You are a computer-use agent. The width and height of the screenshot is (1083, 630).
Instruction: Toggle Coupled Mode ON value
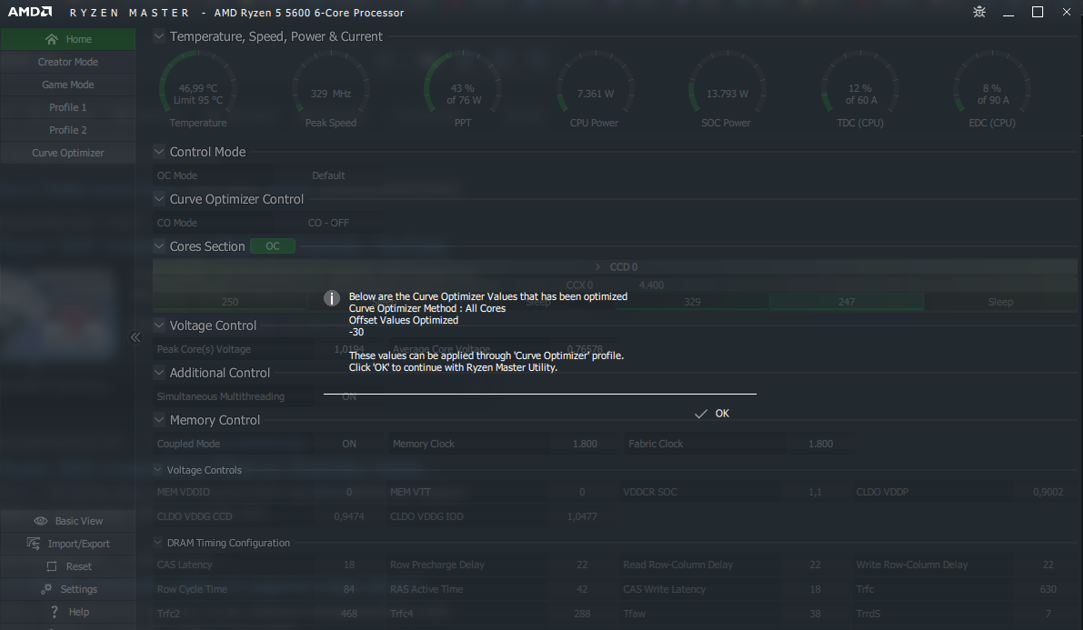click(349, 443)
